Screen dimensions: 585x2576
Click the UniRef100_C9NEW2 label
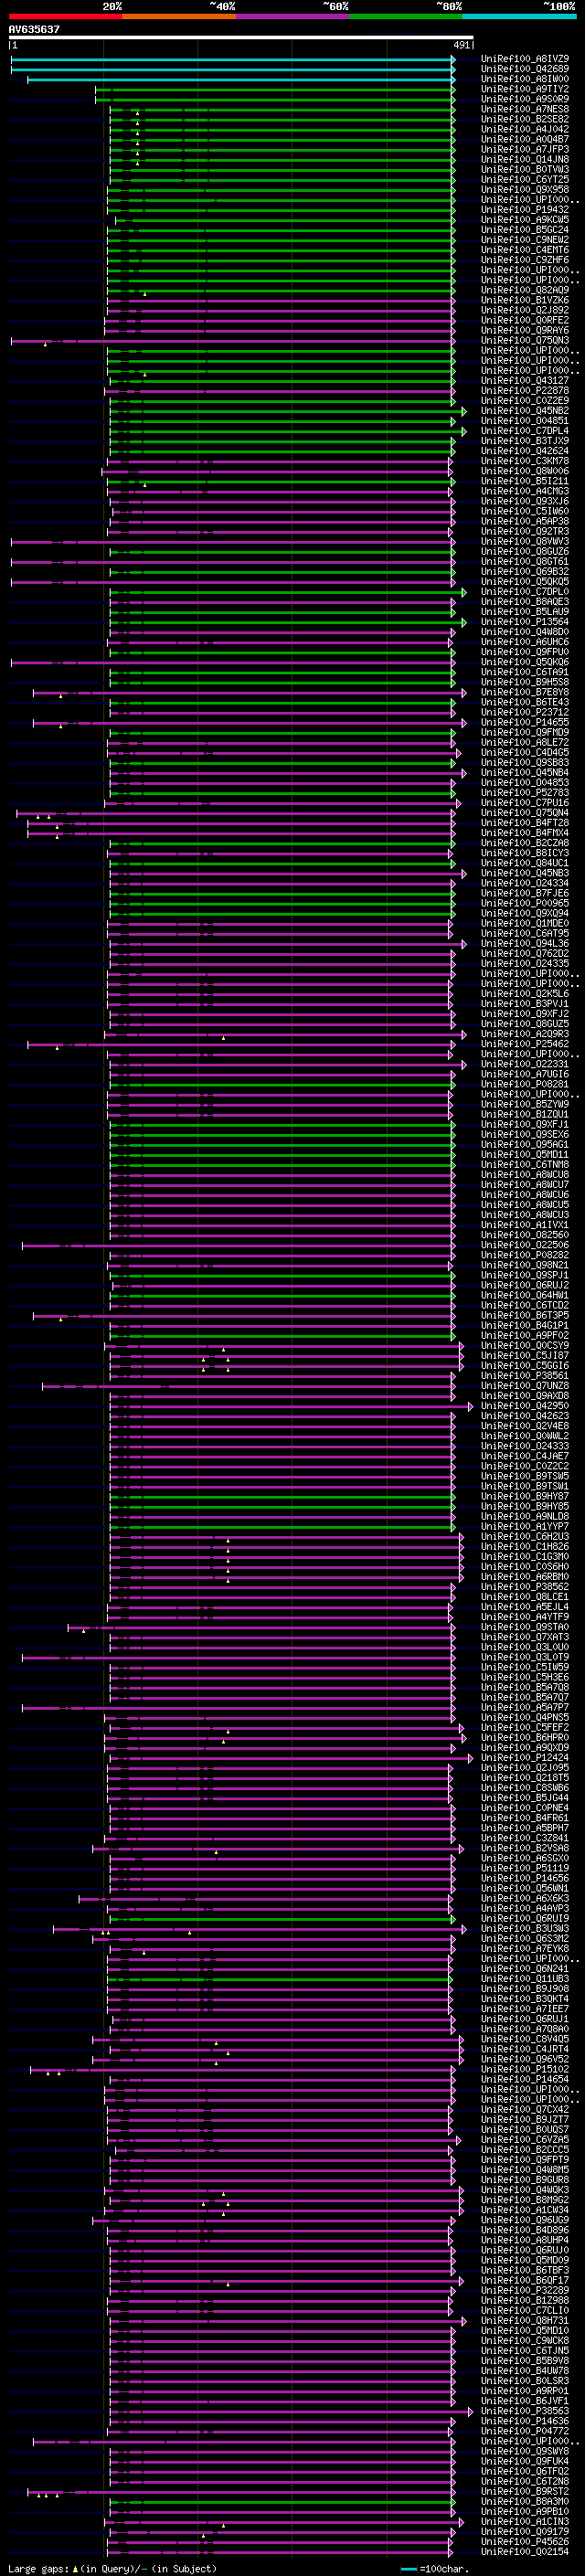(x=525, y=240)
